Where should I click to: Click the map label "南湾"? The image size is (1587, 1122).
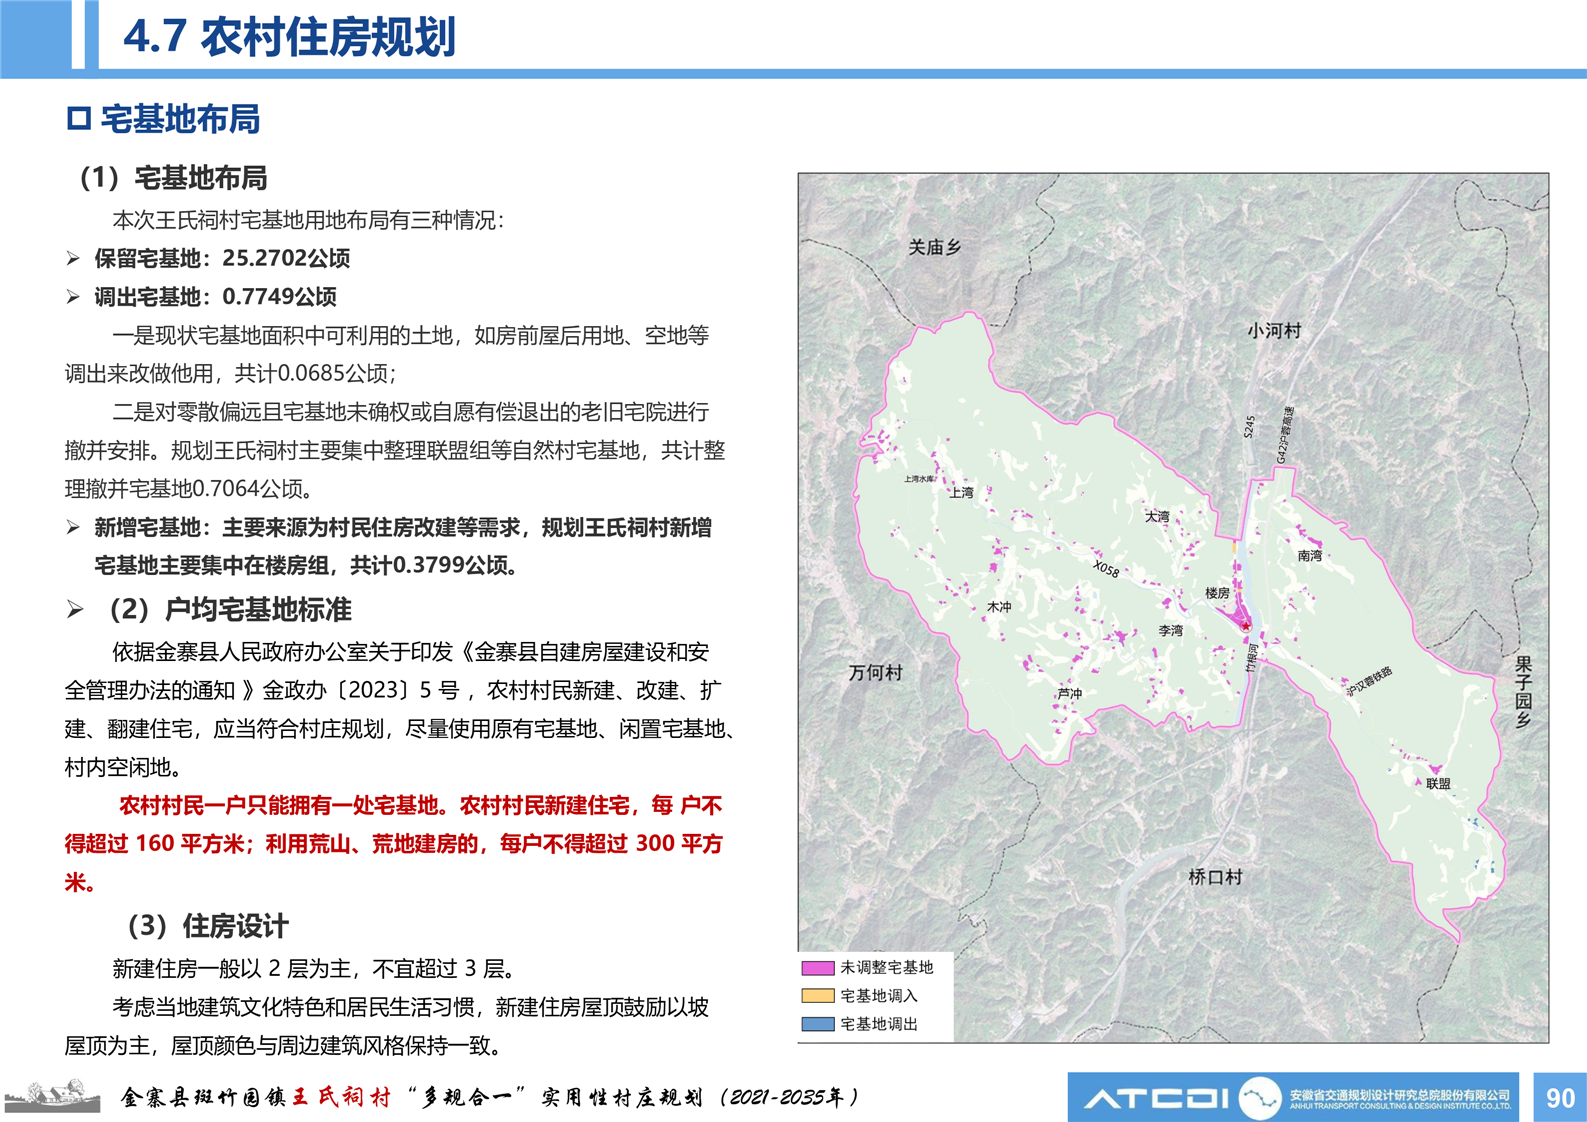click(1310, 555)
